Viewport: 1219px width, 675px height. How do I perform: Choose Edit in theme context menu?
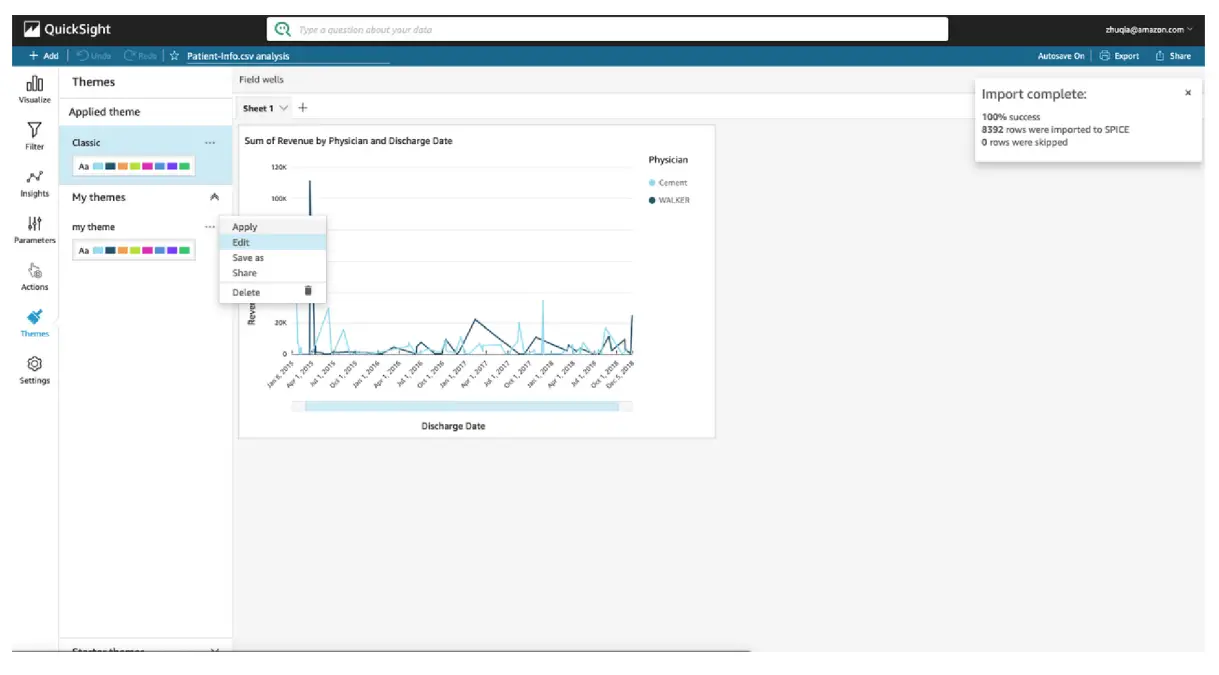241,242
